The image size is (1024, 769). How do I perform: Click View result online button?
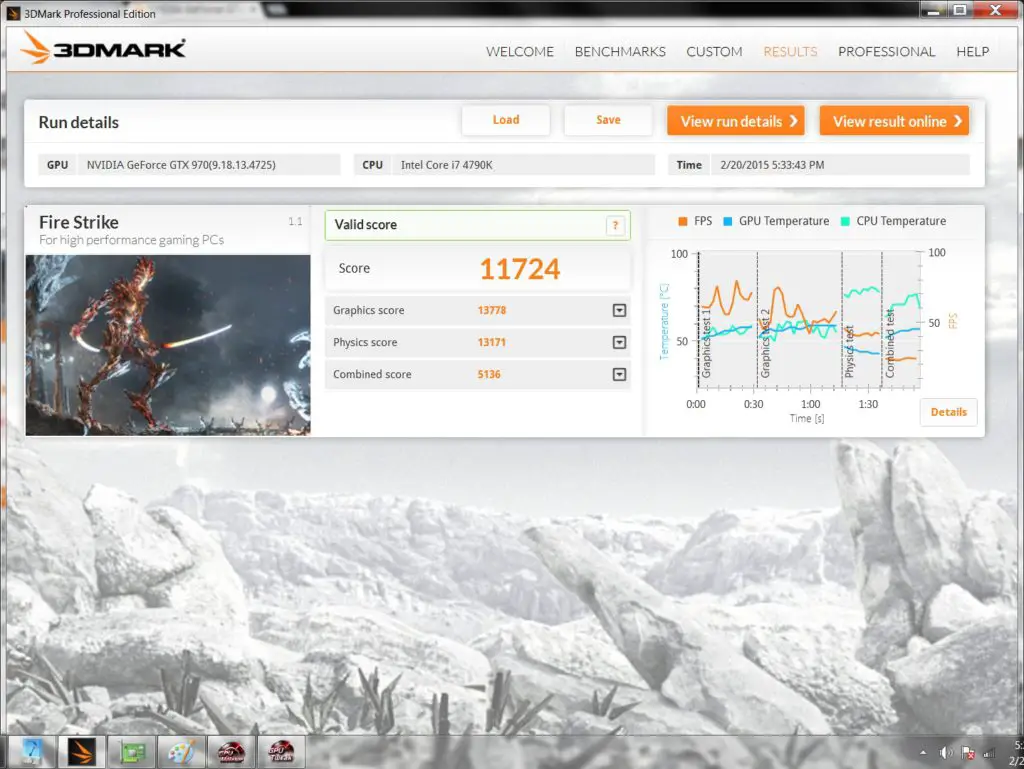point(894,121)
